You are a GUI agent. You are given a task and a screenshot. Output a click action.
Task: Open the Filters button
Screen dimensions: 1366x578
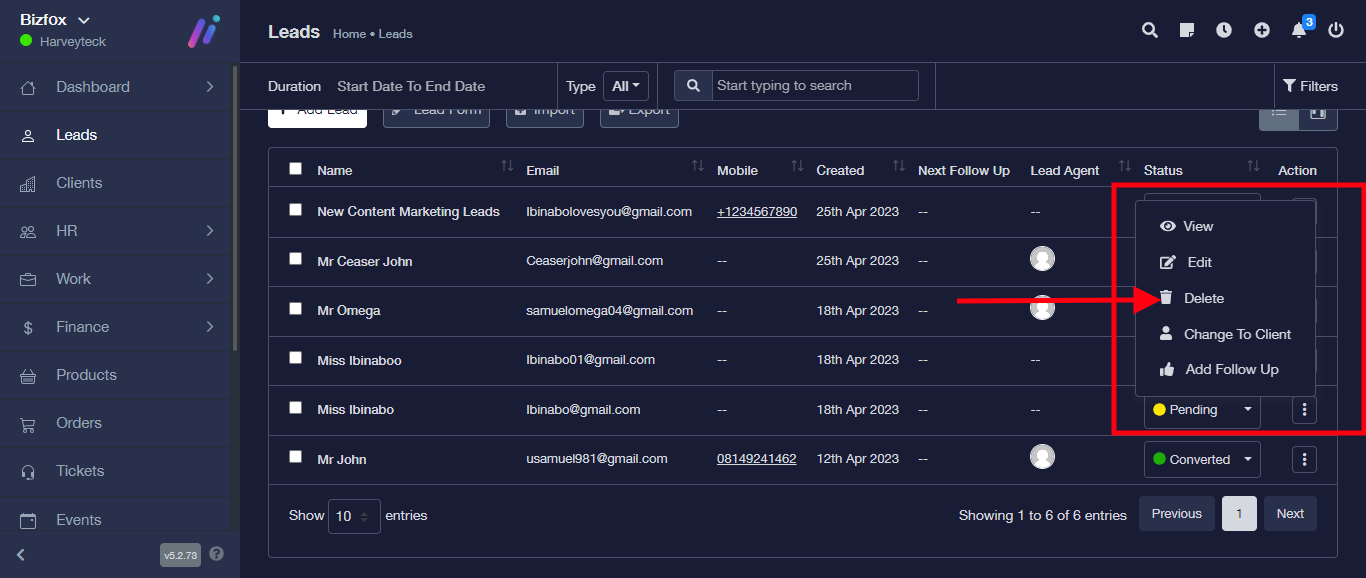click(1310, 86)
